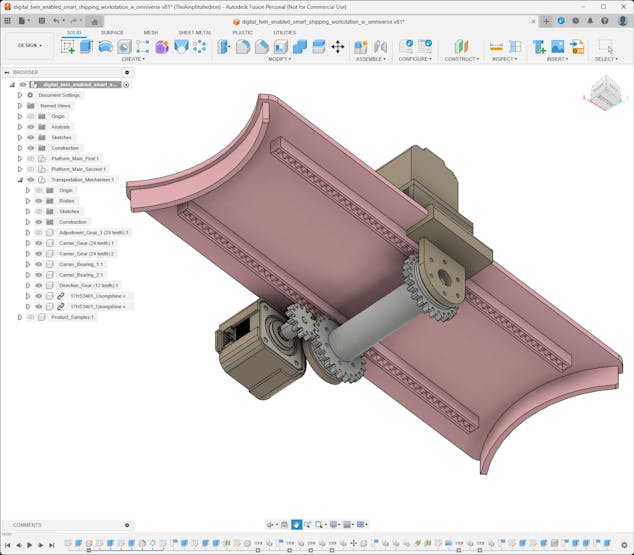Image resolution: width=634 pixels, height=555 pixels.
Task: Open the CONSTRUCT menu
Action: 461,59
